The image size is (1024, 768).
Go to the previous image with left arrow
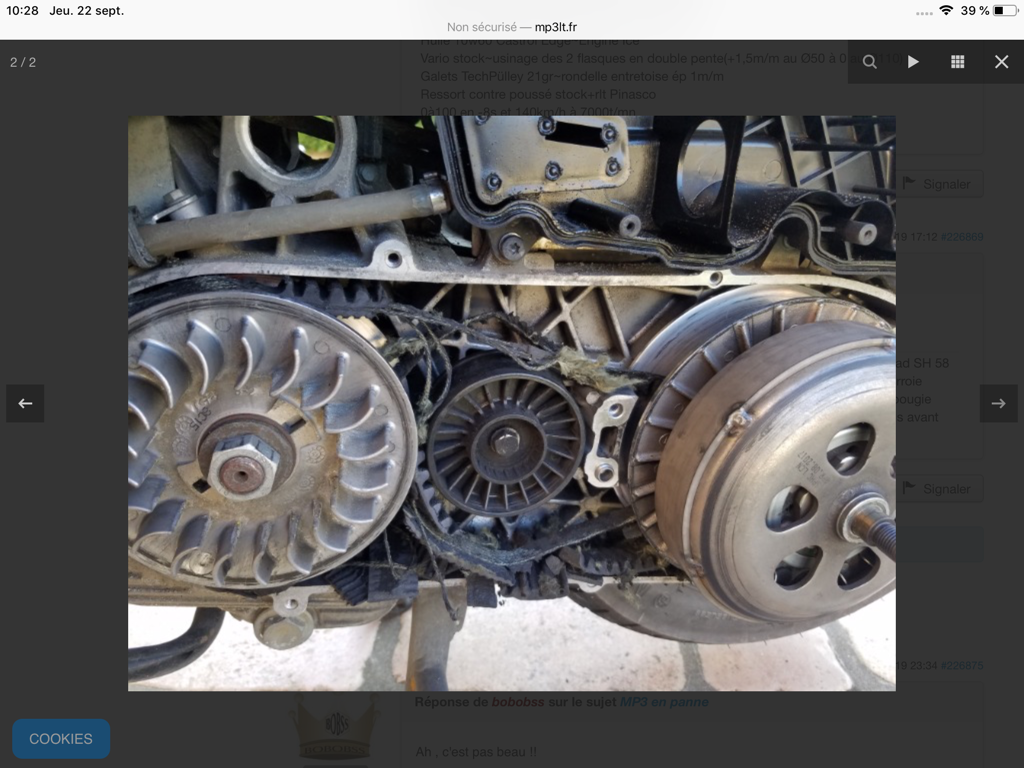point(25,403)
